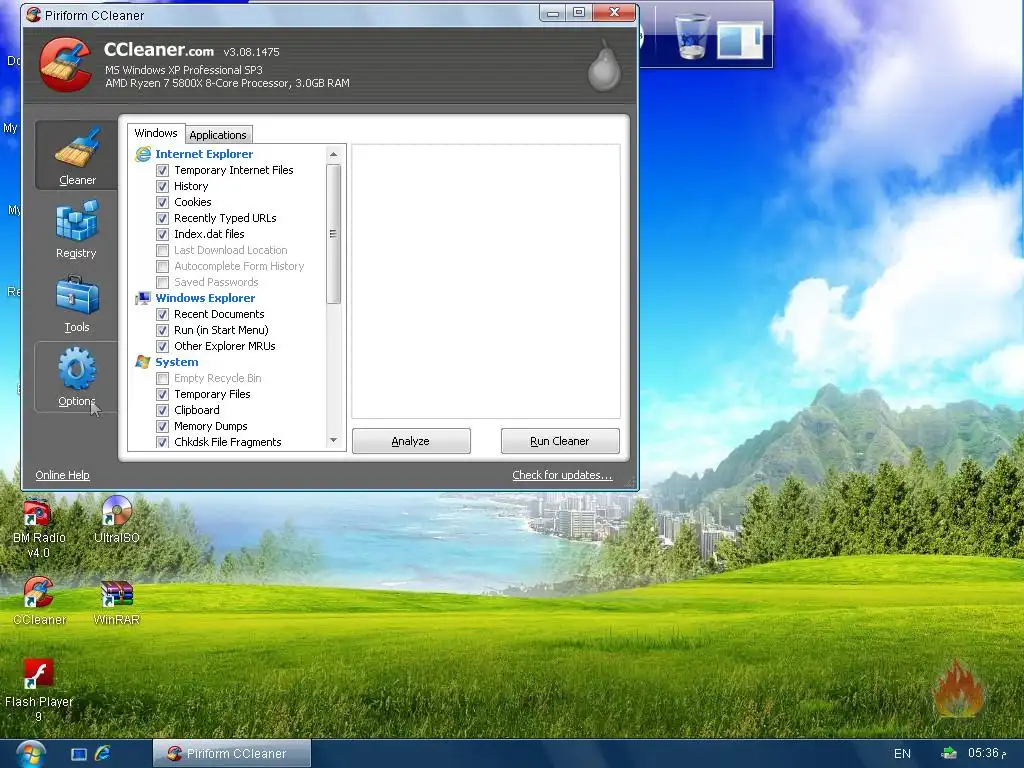Click the Windows Explorer category heading
Screen dimensions: 1024x768
click(x=205, y=298)
